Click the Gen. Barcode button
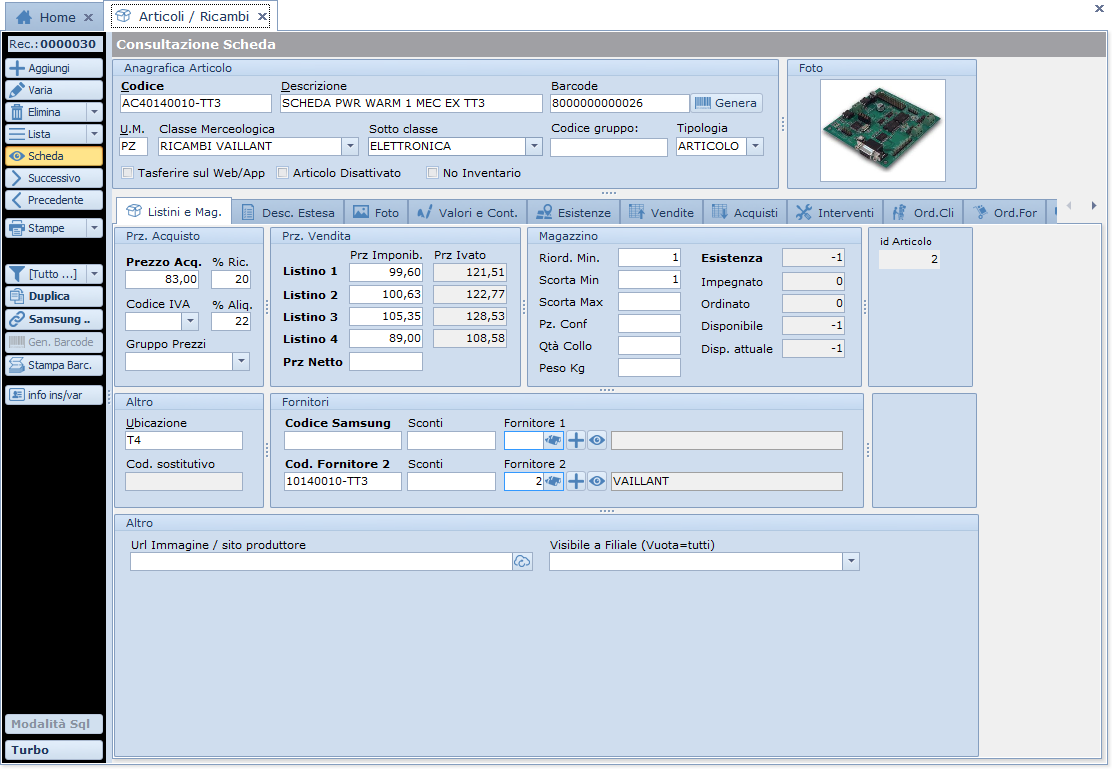Screen dimensions: 1112x769 [x=54, y=342]
